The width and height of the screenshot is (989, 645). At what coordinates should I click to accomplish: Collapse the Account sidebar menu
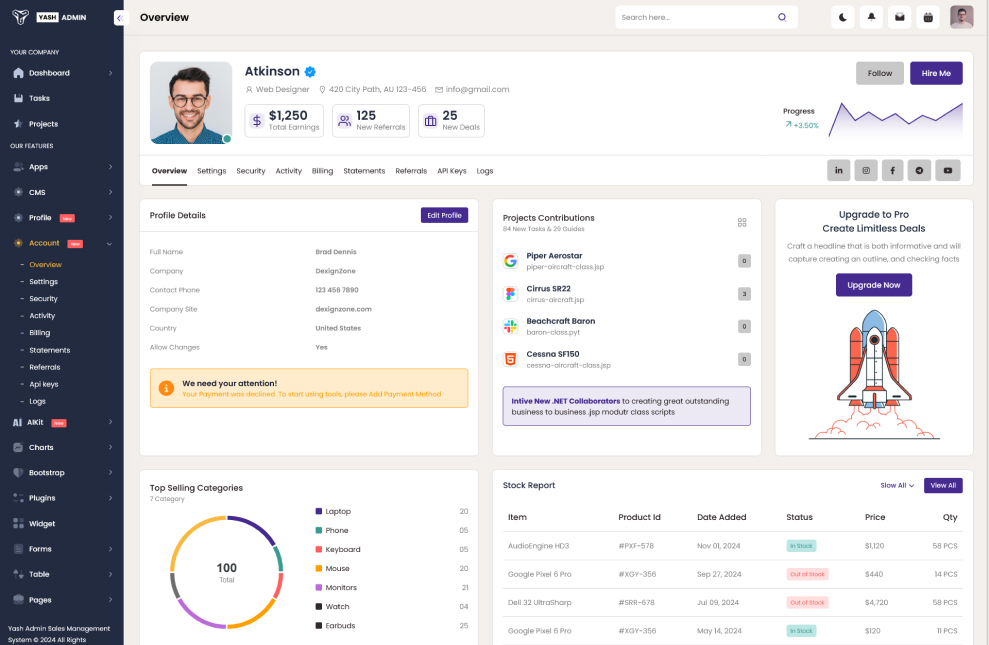click(x=62, y=243)
